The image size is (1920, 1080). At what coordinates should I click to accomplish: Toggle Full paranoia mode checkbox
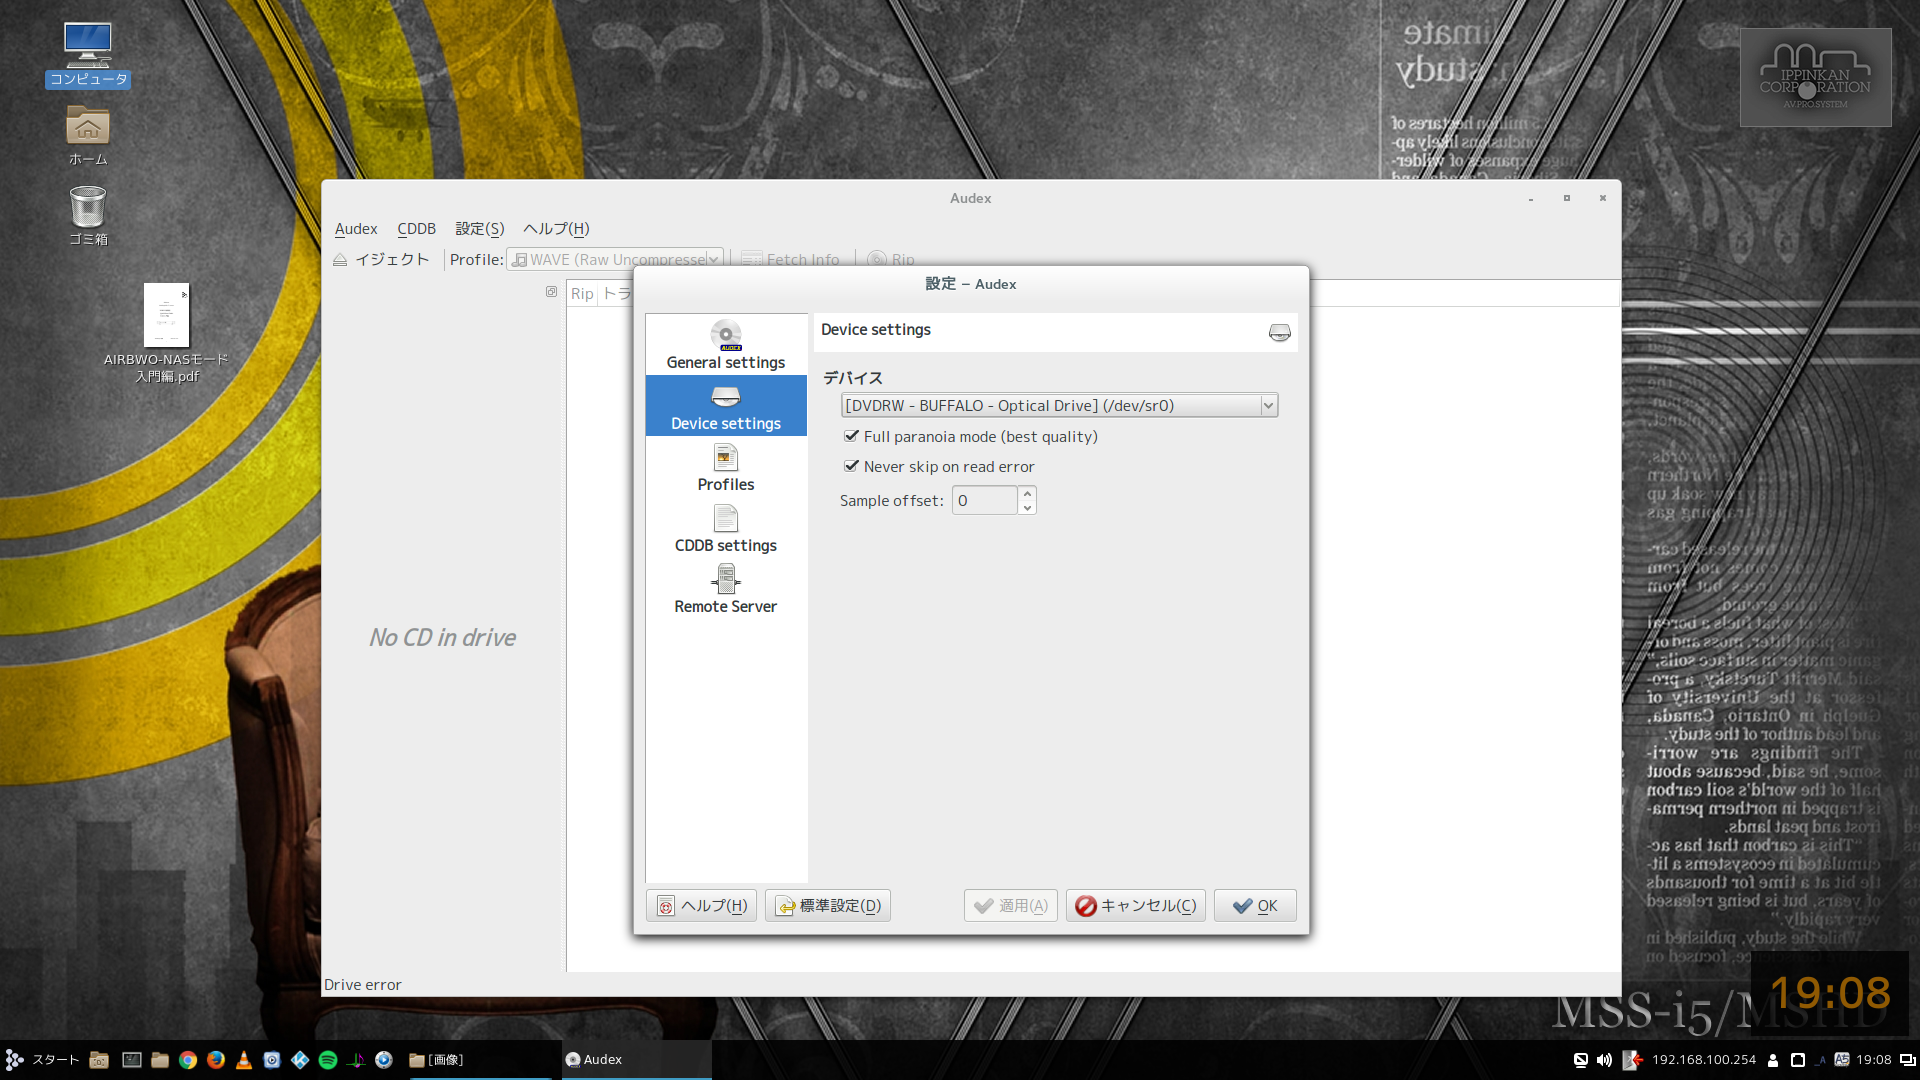click(x=852, y=436)
